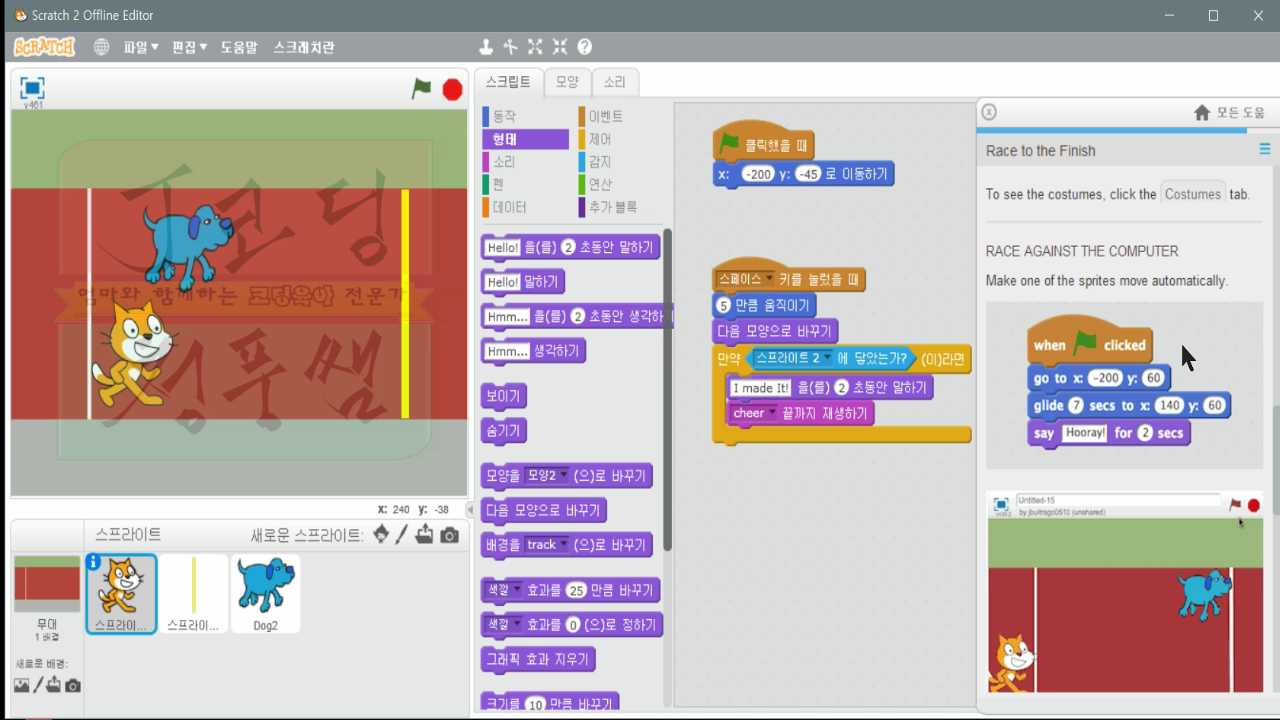Open the track backdrop dropdown in the palette
The height and width of the screenshot is (720, 1280).
coord(546,545)
